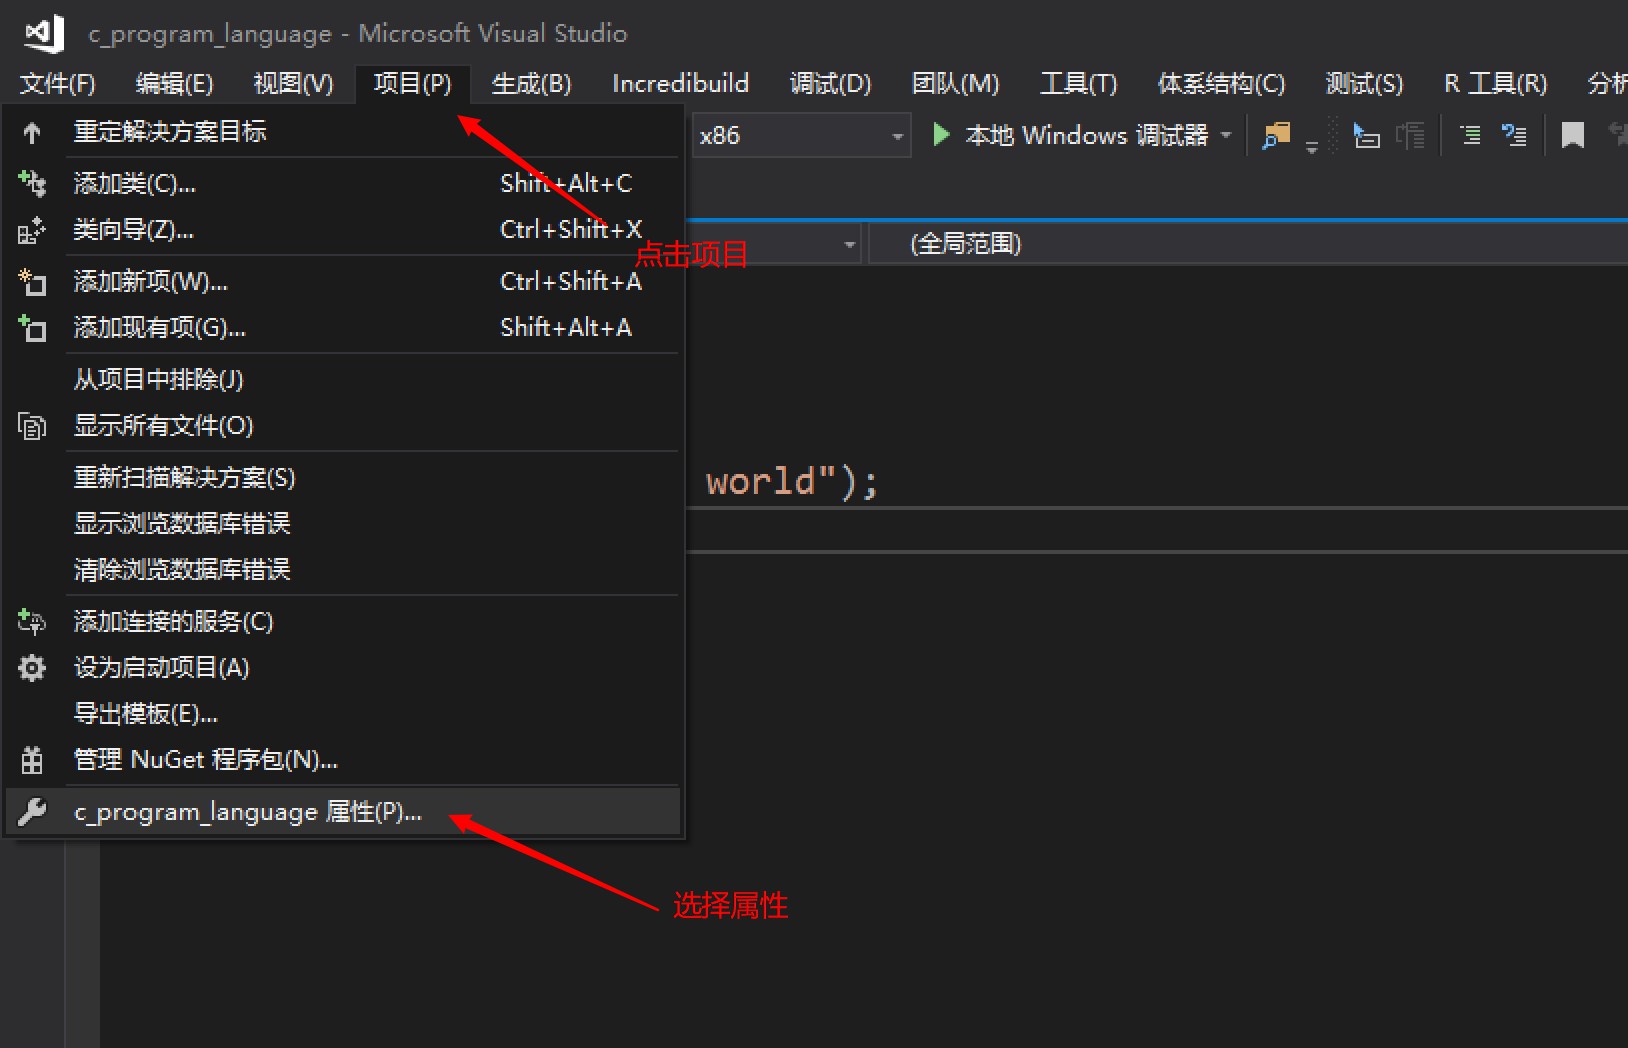
Task: Click the cursor-with-box toolbar icon
Action: (1366, 135)
